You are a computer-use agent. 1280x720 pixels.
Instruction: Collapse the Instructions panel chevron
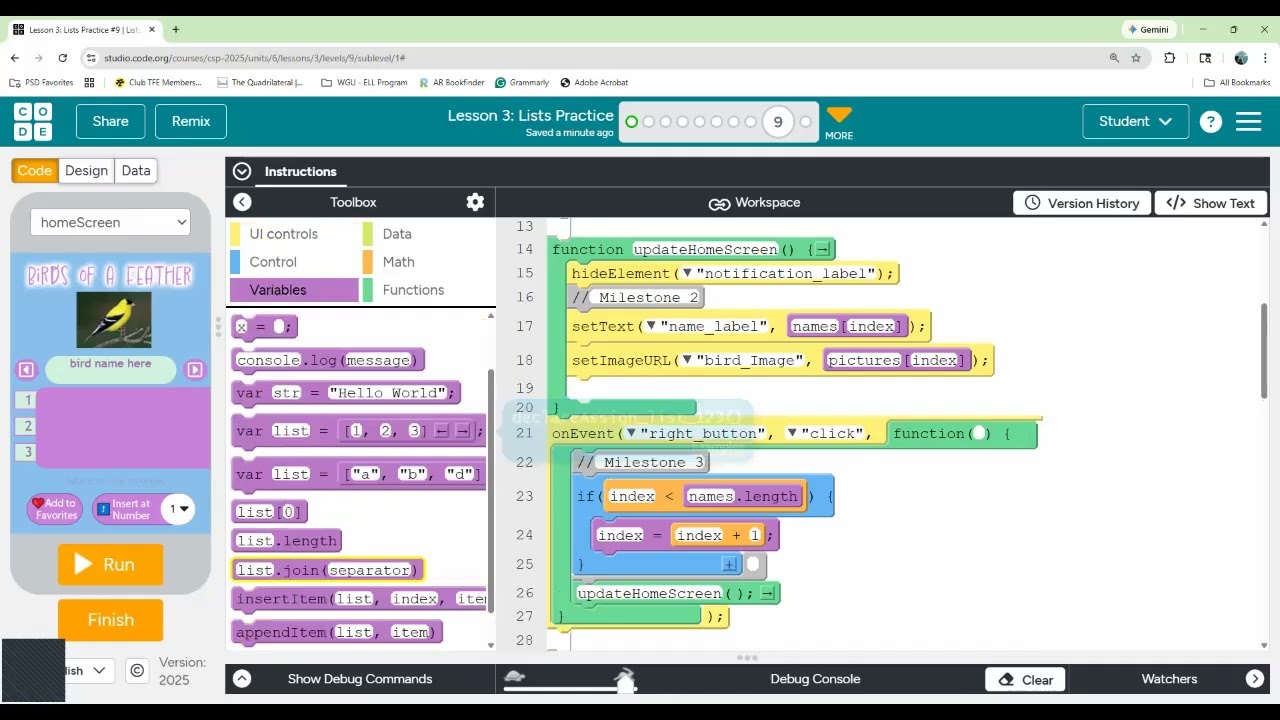tap(241, 171)
